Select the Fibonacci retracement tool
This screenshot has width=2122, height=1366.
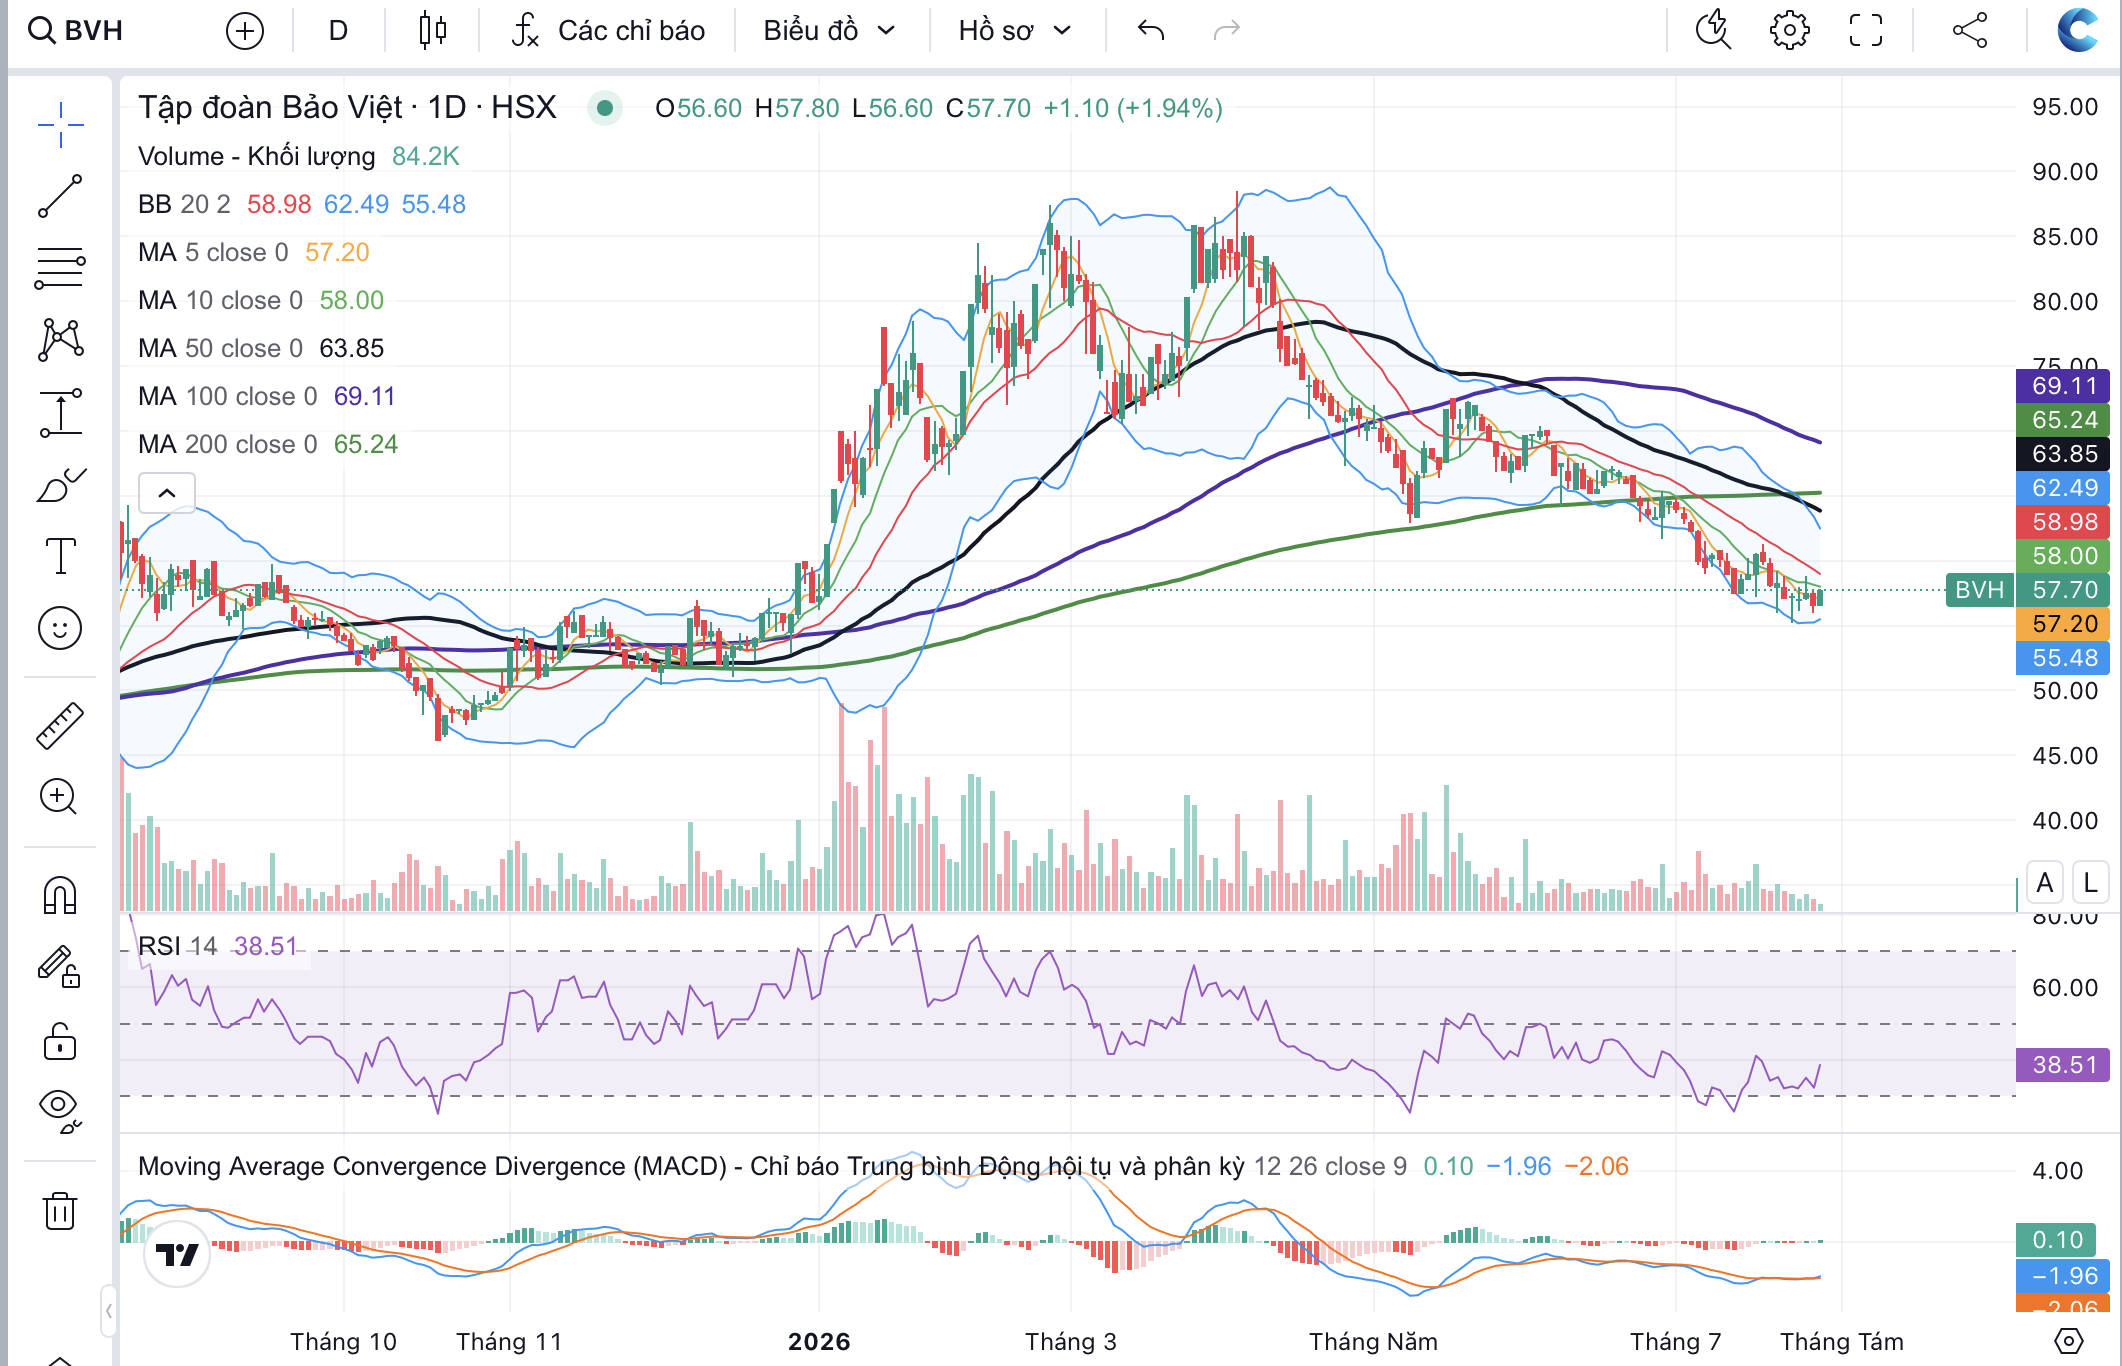(x=60, y=268)
